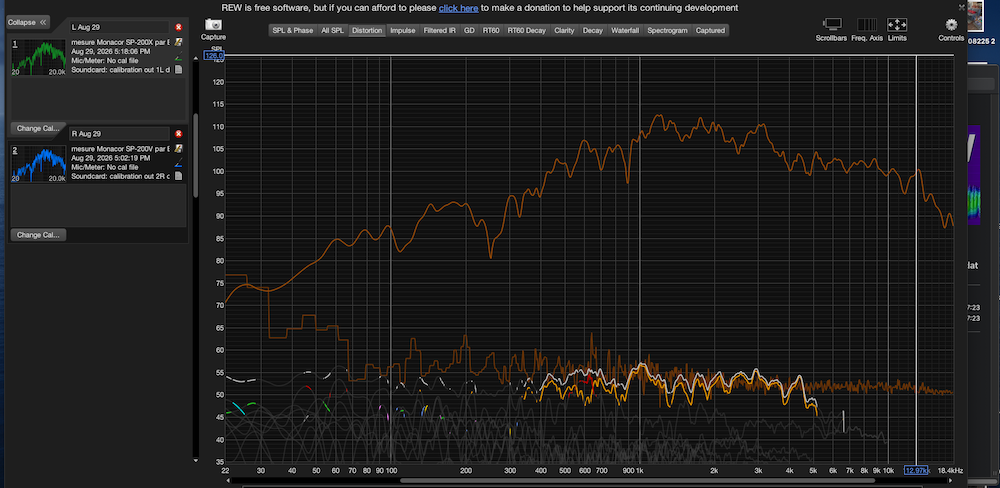Select the RT60 Decay tab

(x=527, y=30)
